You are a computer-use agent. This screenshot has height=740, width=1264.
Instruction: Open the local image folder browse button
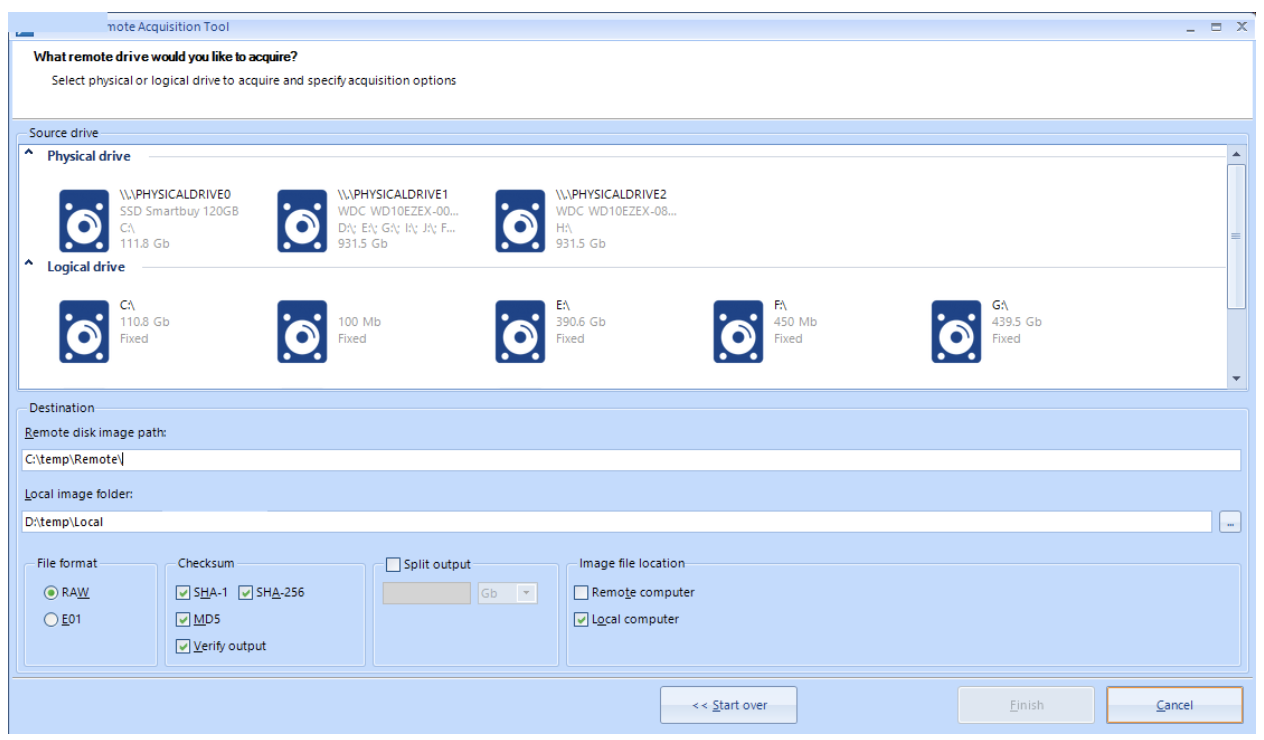pyautogui.click(x=1230, y=522)
